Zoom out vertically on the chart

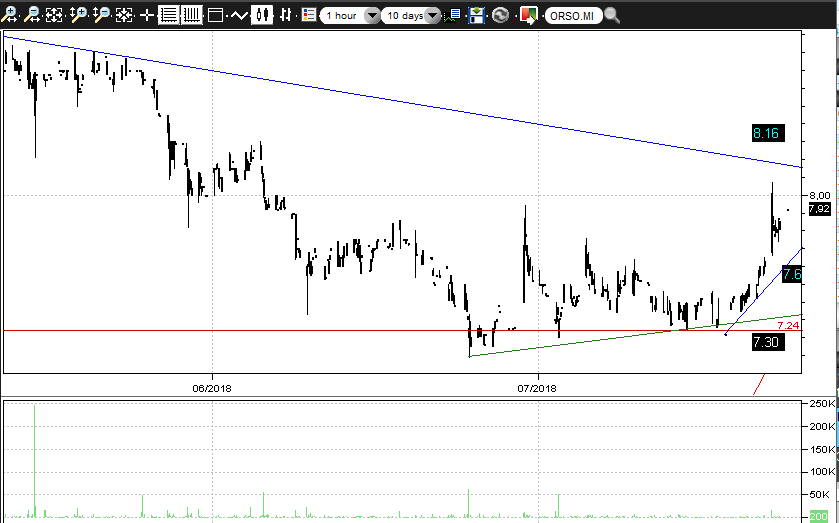pyautogui.click(x=101, y=15)
